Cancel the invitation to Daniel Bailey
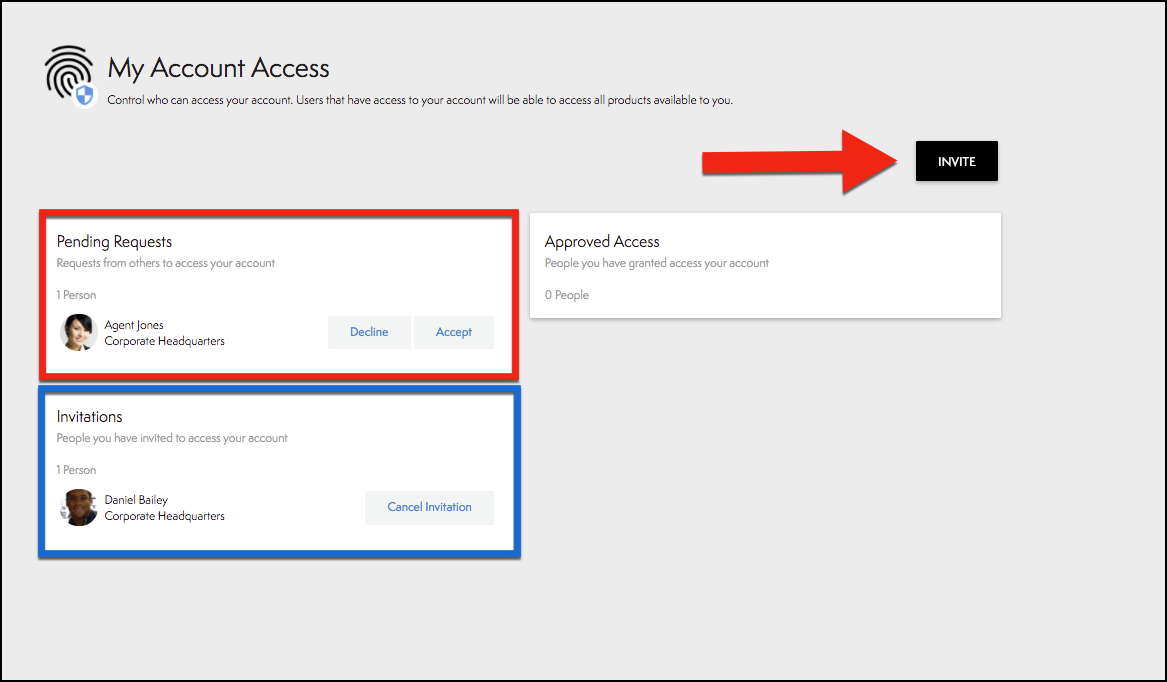 click(x=429, y=507)
